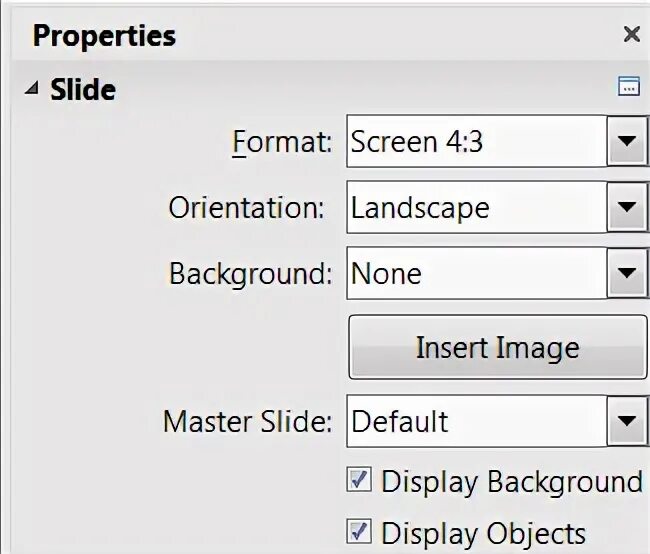Click the Background label
Image resolution: width=650 pixels, height=554 pixels.
pyautogui.click(x=250, y=273)
